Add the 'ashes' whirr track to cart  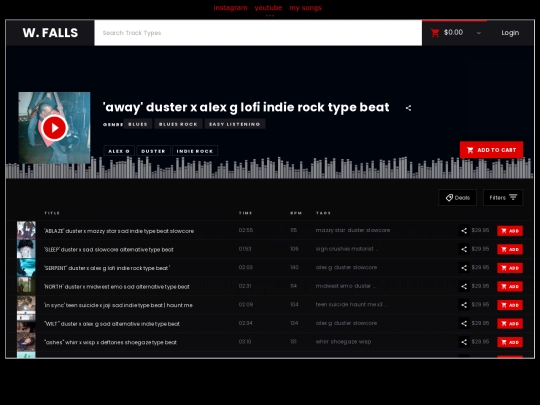[x=510, y=342]
